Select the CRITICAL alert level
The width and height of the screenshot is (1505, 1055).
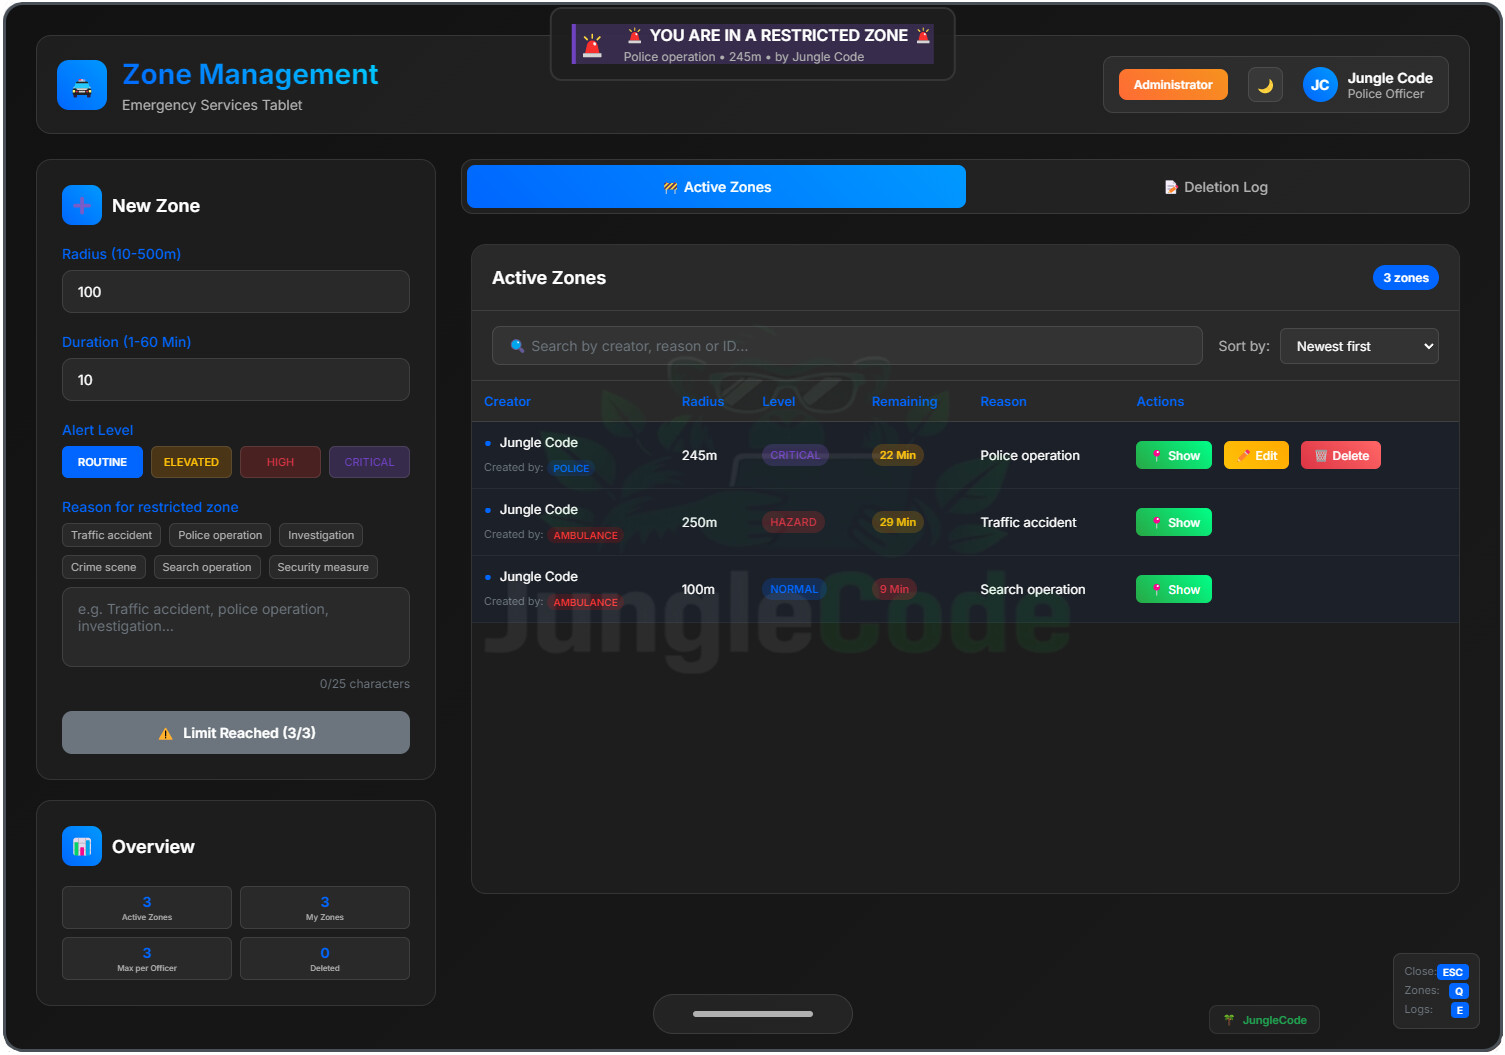[369, 461]
